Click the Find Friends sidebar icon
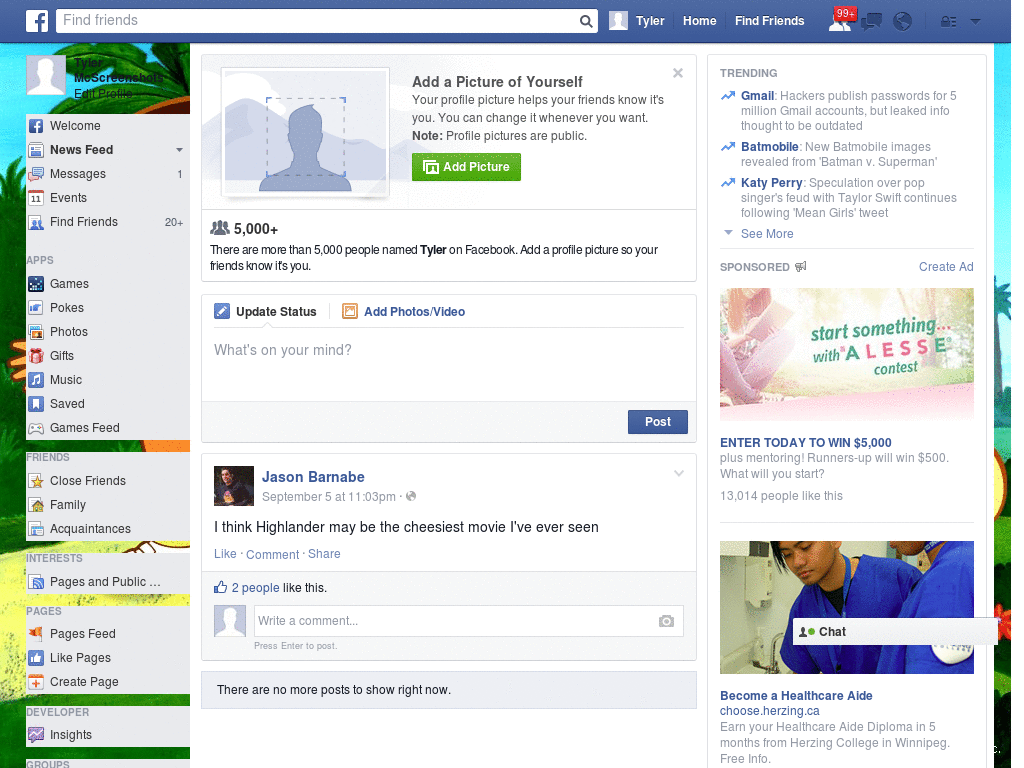Screen dimensions: 1024x768 [37, 222]
